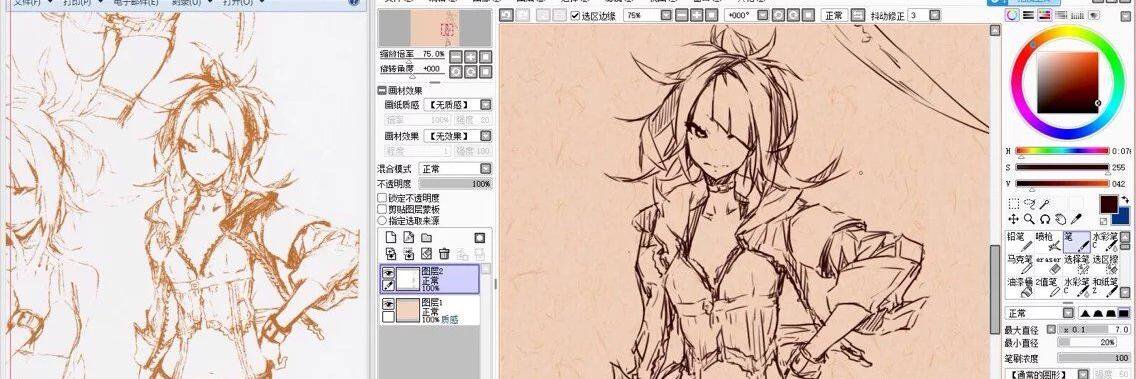The height and width of the screenshot is (379, 1136).
Task: Add a layer mask
Action: [480, 238]
